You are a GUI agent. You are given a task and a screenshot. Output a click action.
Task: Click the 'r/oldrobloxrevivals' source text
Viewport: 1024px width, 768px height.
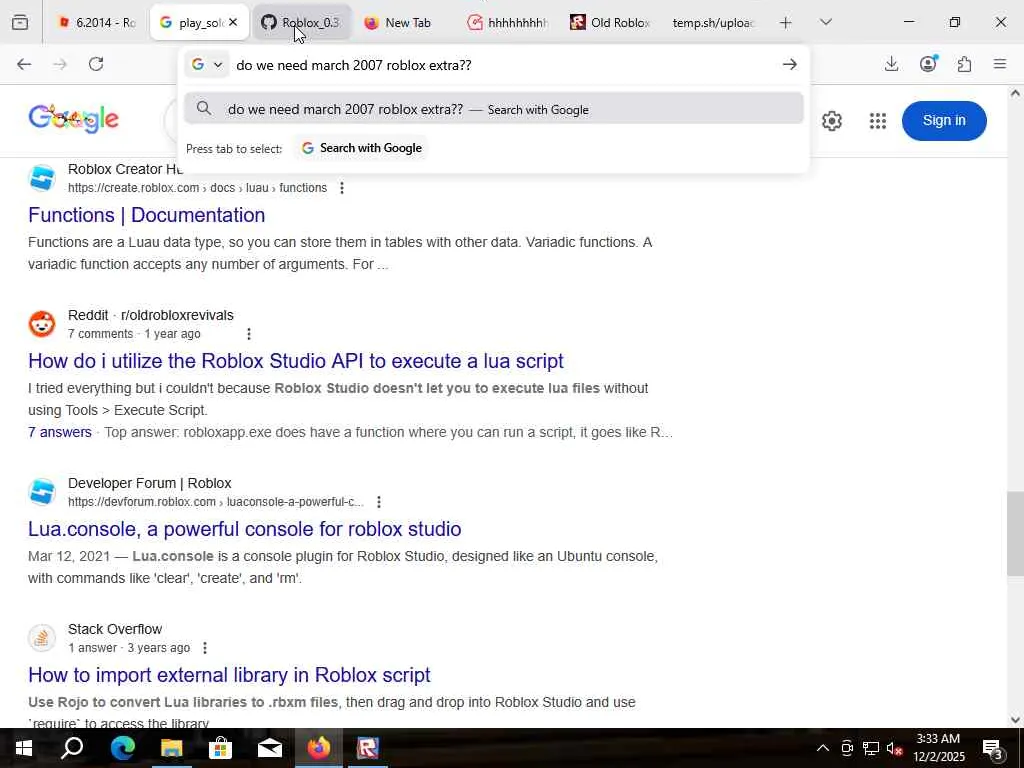[x=177, y=315]
